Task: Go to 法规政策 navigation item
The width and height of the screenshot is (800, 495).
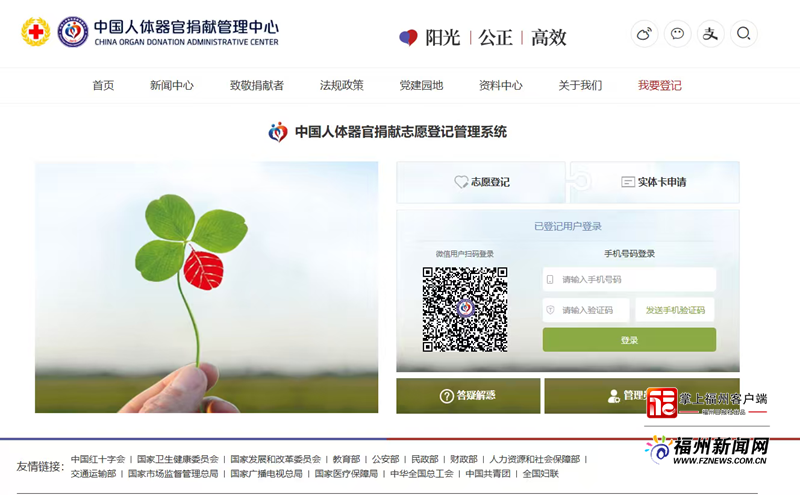Action: [342, 86]
